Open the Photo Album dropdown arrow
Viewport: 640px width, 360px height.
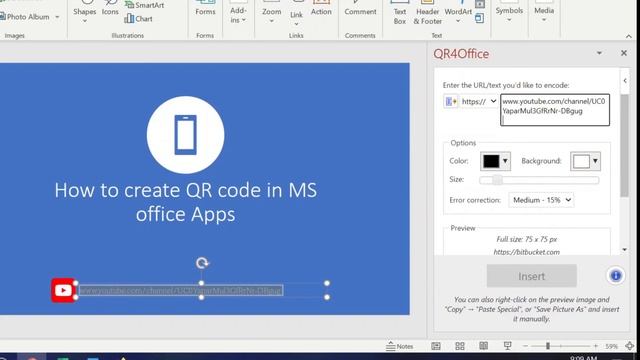[57, 17]
